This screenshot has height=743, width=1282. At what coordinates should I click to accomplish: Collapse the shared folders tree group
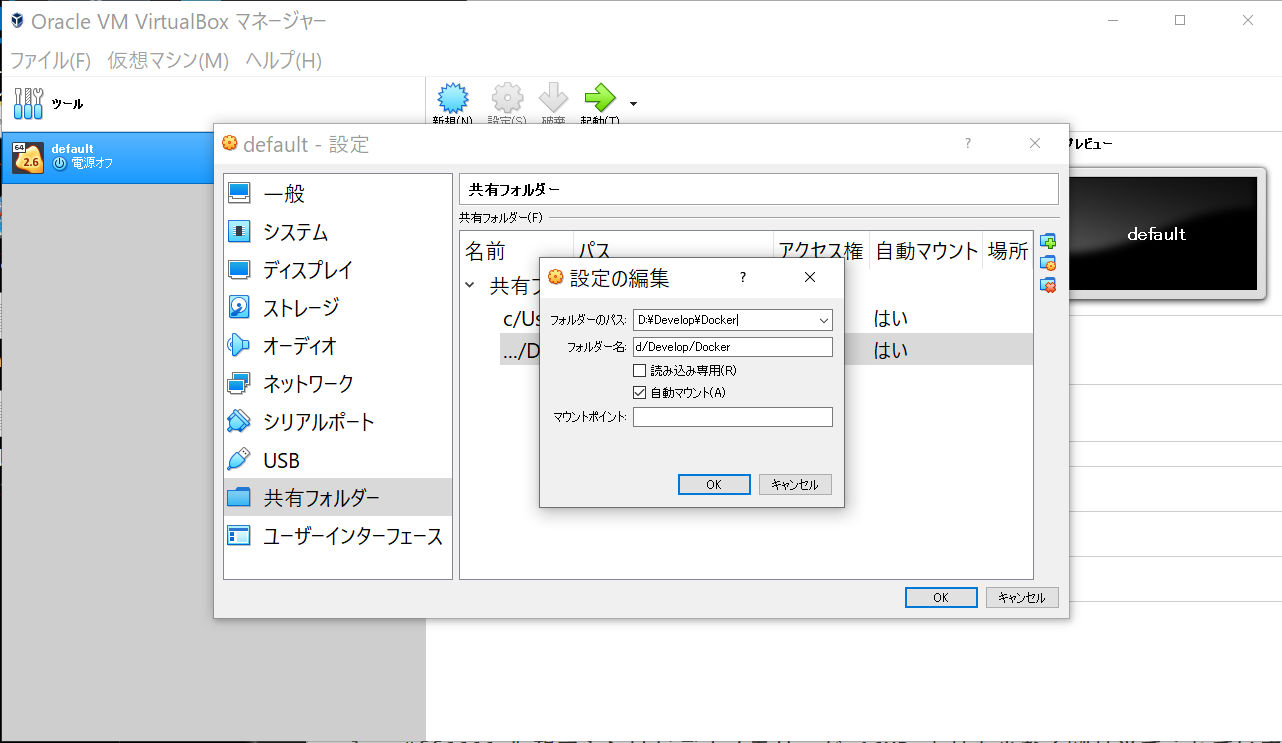pyautogui.click(x=470, y=285)
